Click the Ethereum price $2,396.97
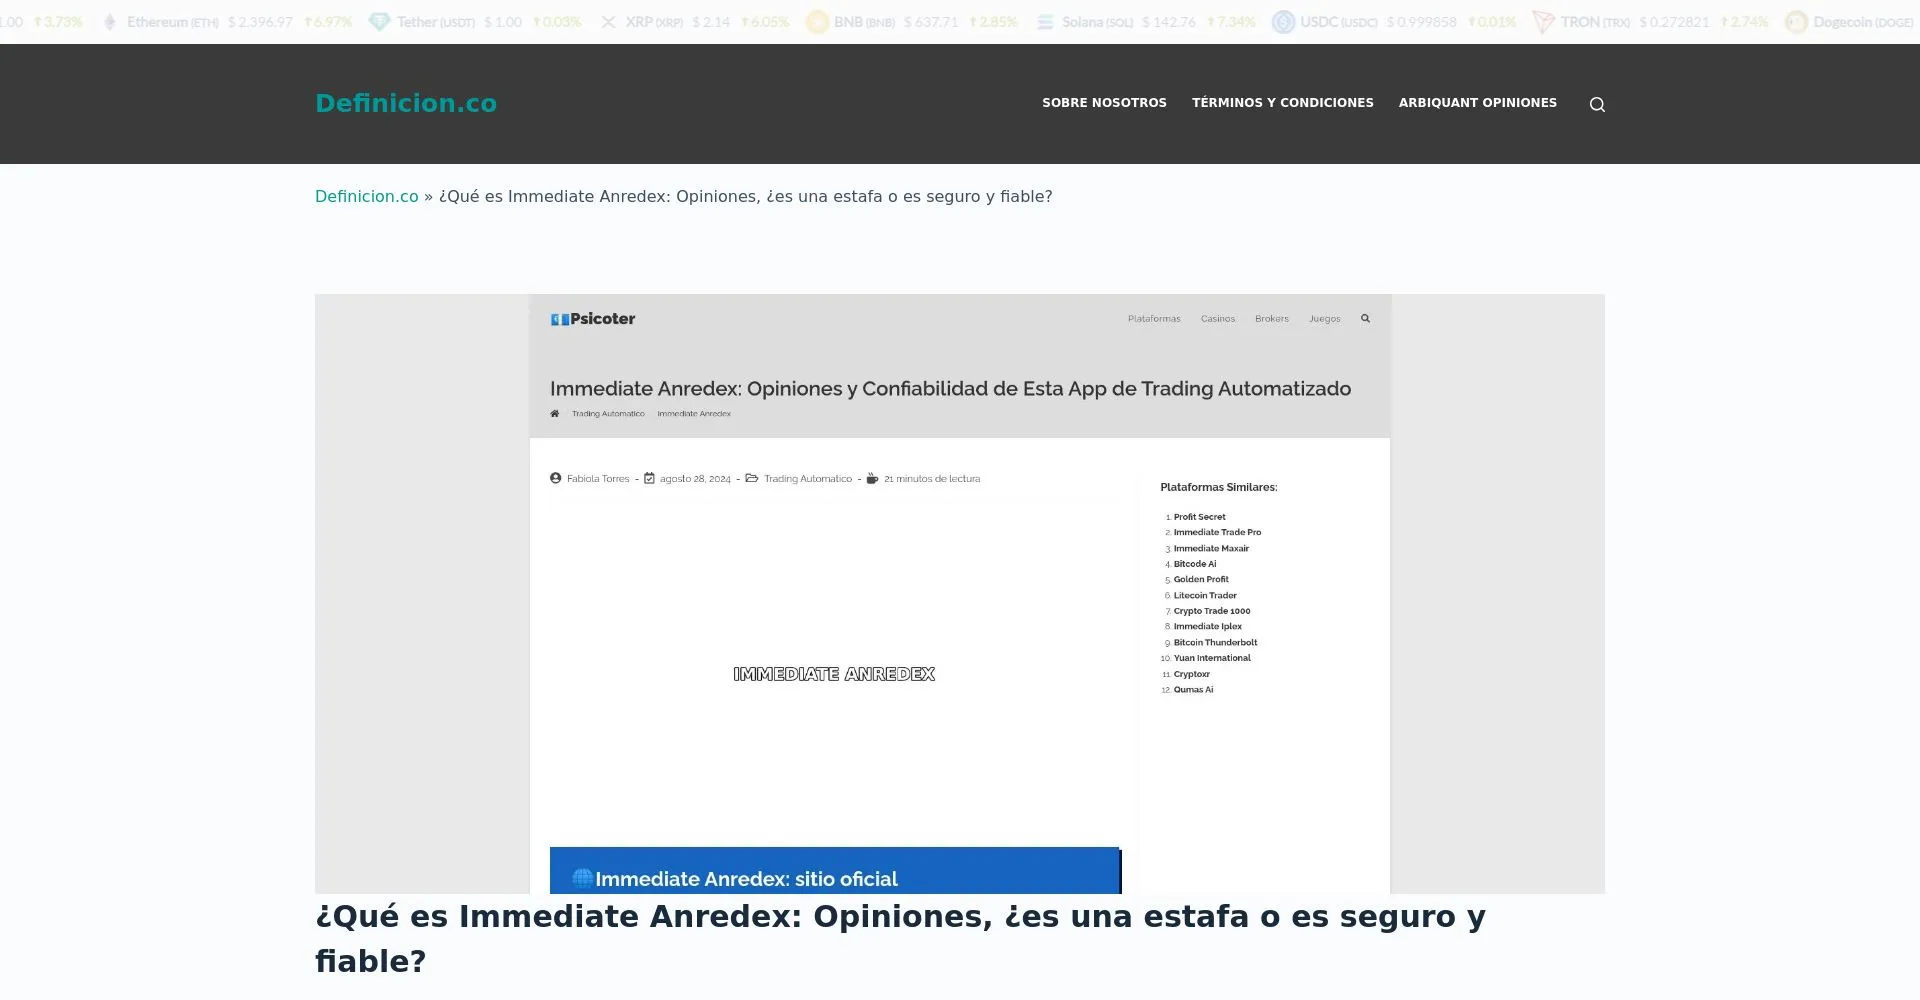 coord(260,22)
